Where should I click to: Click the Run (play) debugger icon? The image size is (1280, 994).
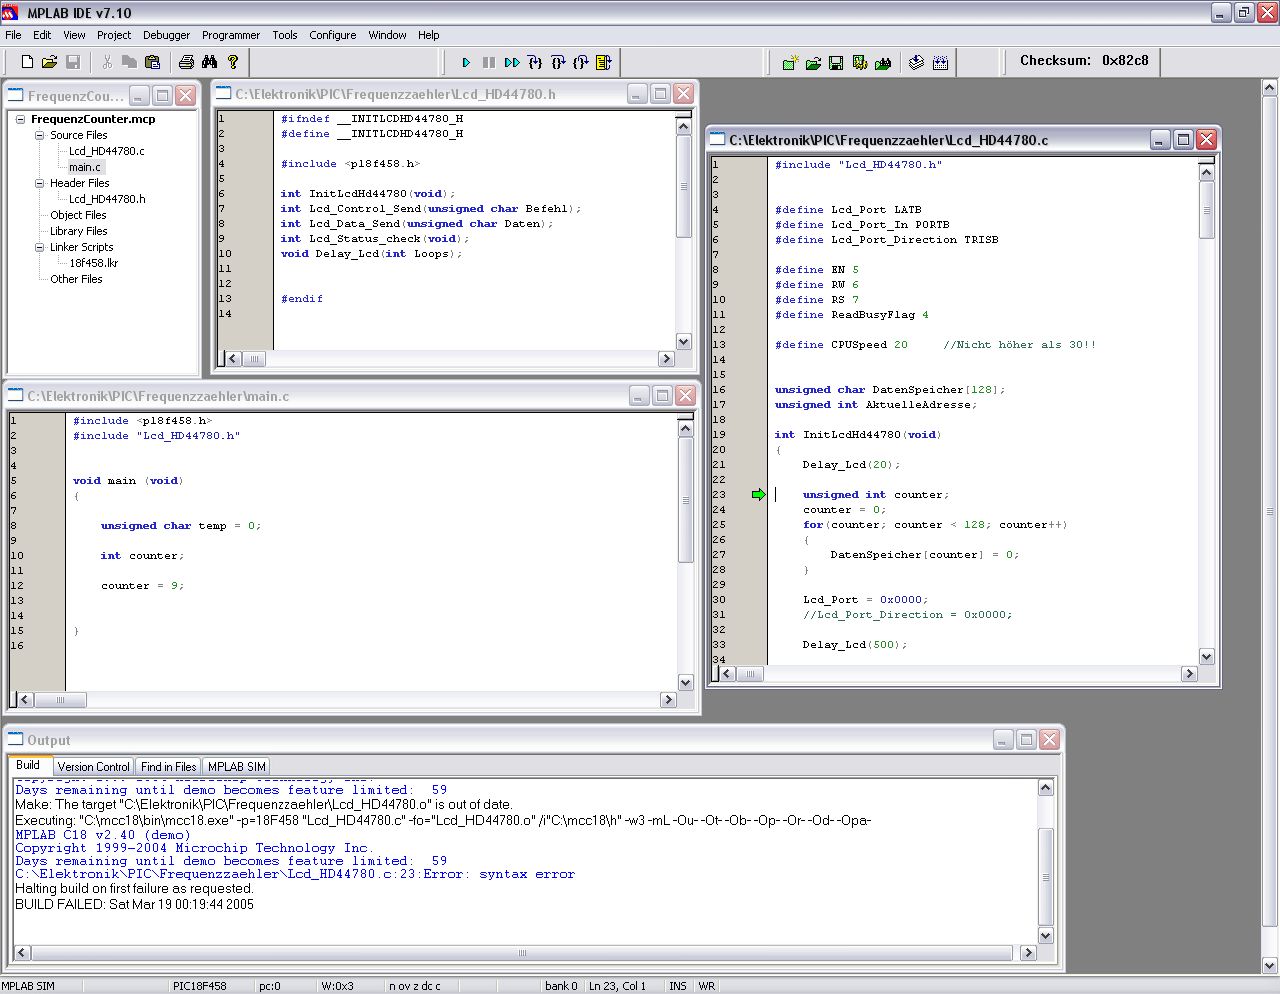point(466,62)
